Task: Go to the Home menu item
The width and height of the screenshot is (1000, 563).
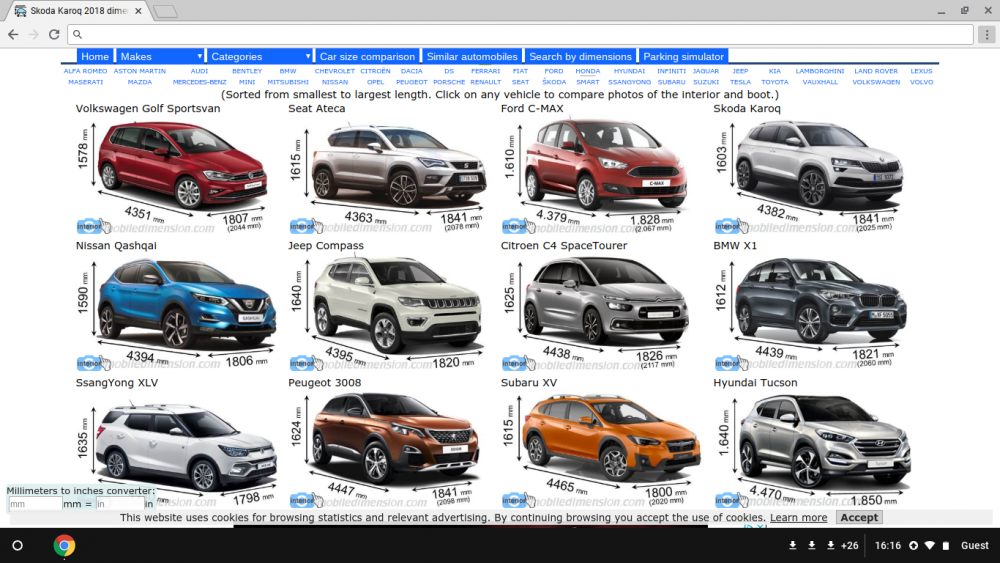Action: (95, 56)
